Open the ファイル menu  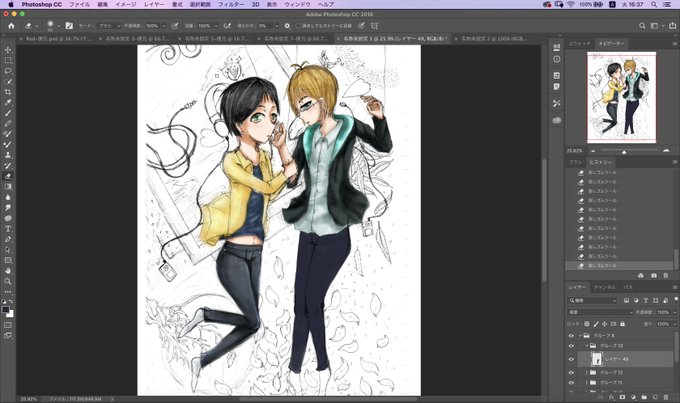point(80,4)
